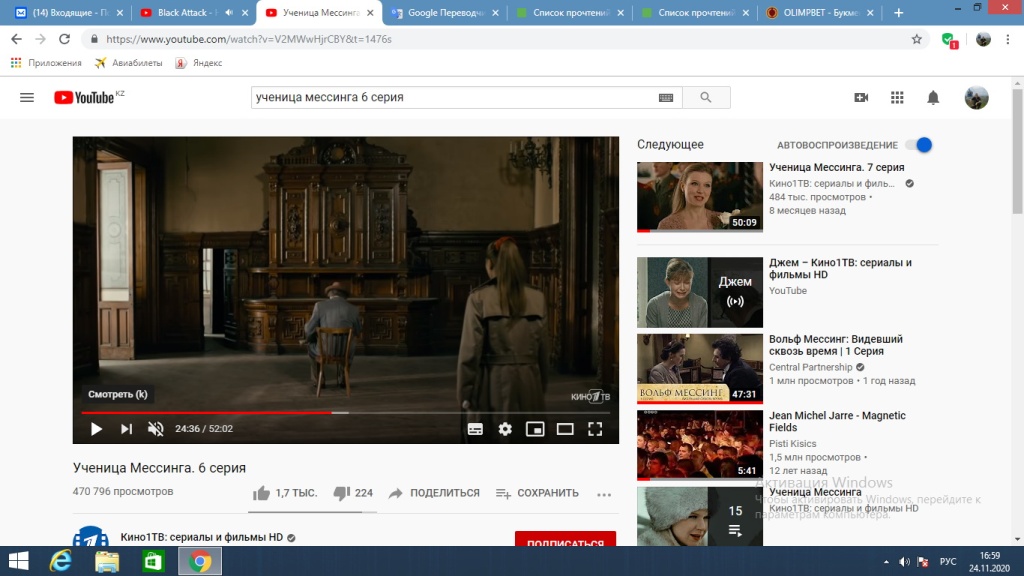Open Jean Michel Jarre Magnetic Fields thumbnail
Image resolution: width=1024 pixels, height=576 pixels.
click(699, 445)
